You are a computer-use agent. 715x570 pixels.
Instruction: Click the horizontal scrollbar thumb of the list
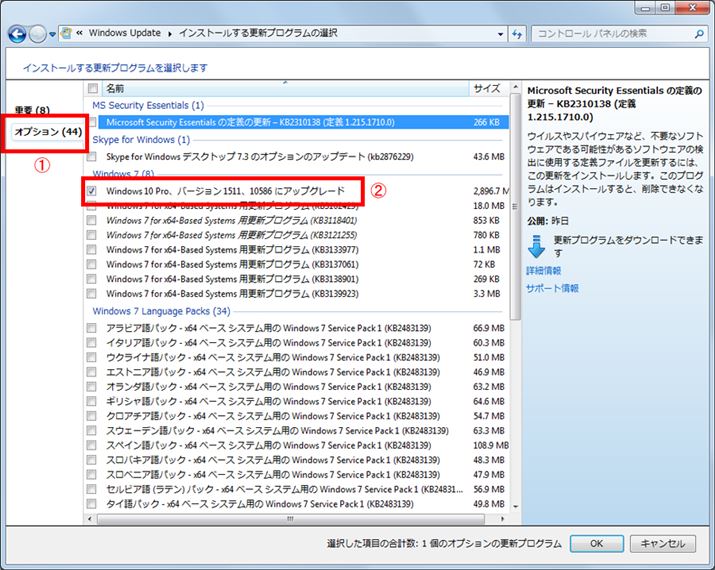pos(291,519)
